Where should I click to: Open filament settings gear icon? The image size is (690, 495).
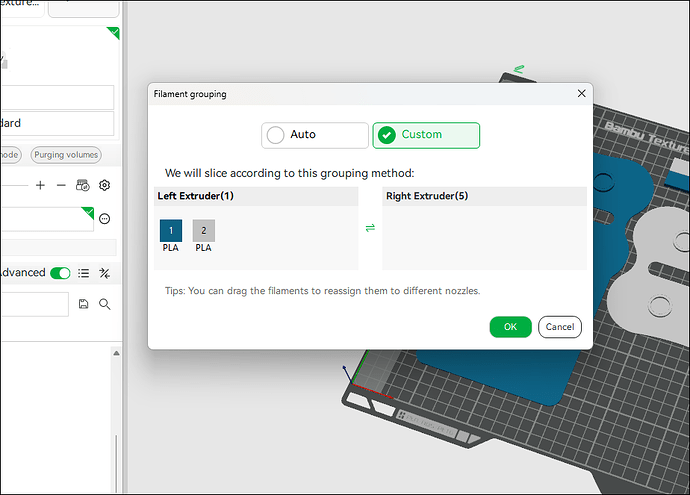coord(104,185)
